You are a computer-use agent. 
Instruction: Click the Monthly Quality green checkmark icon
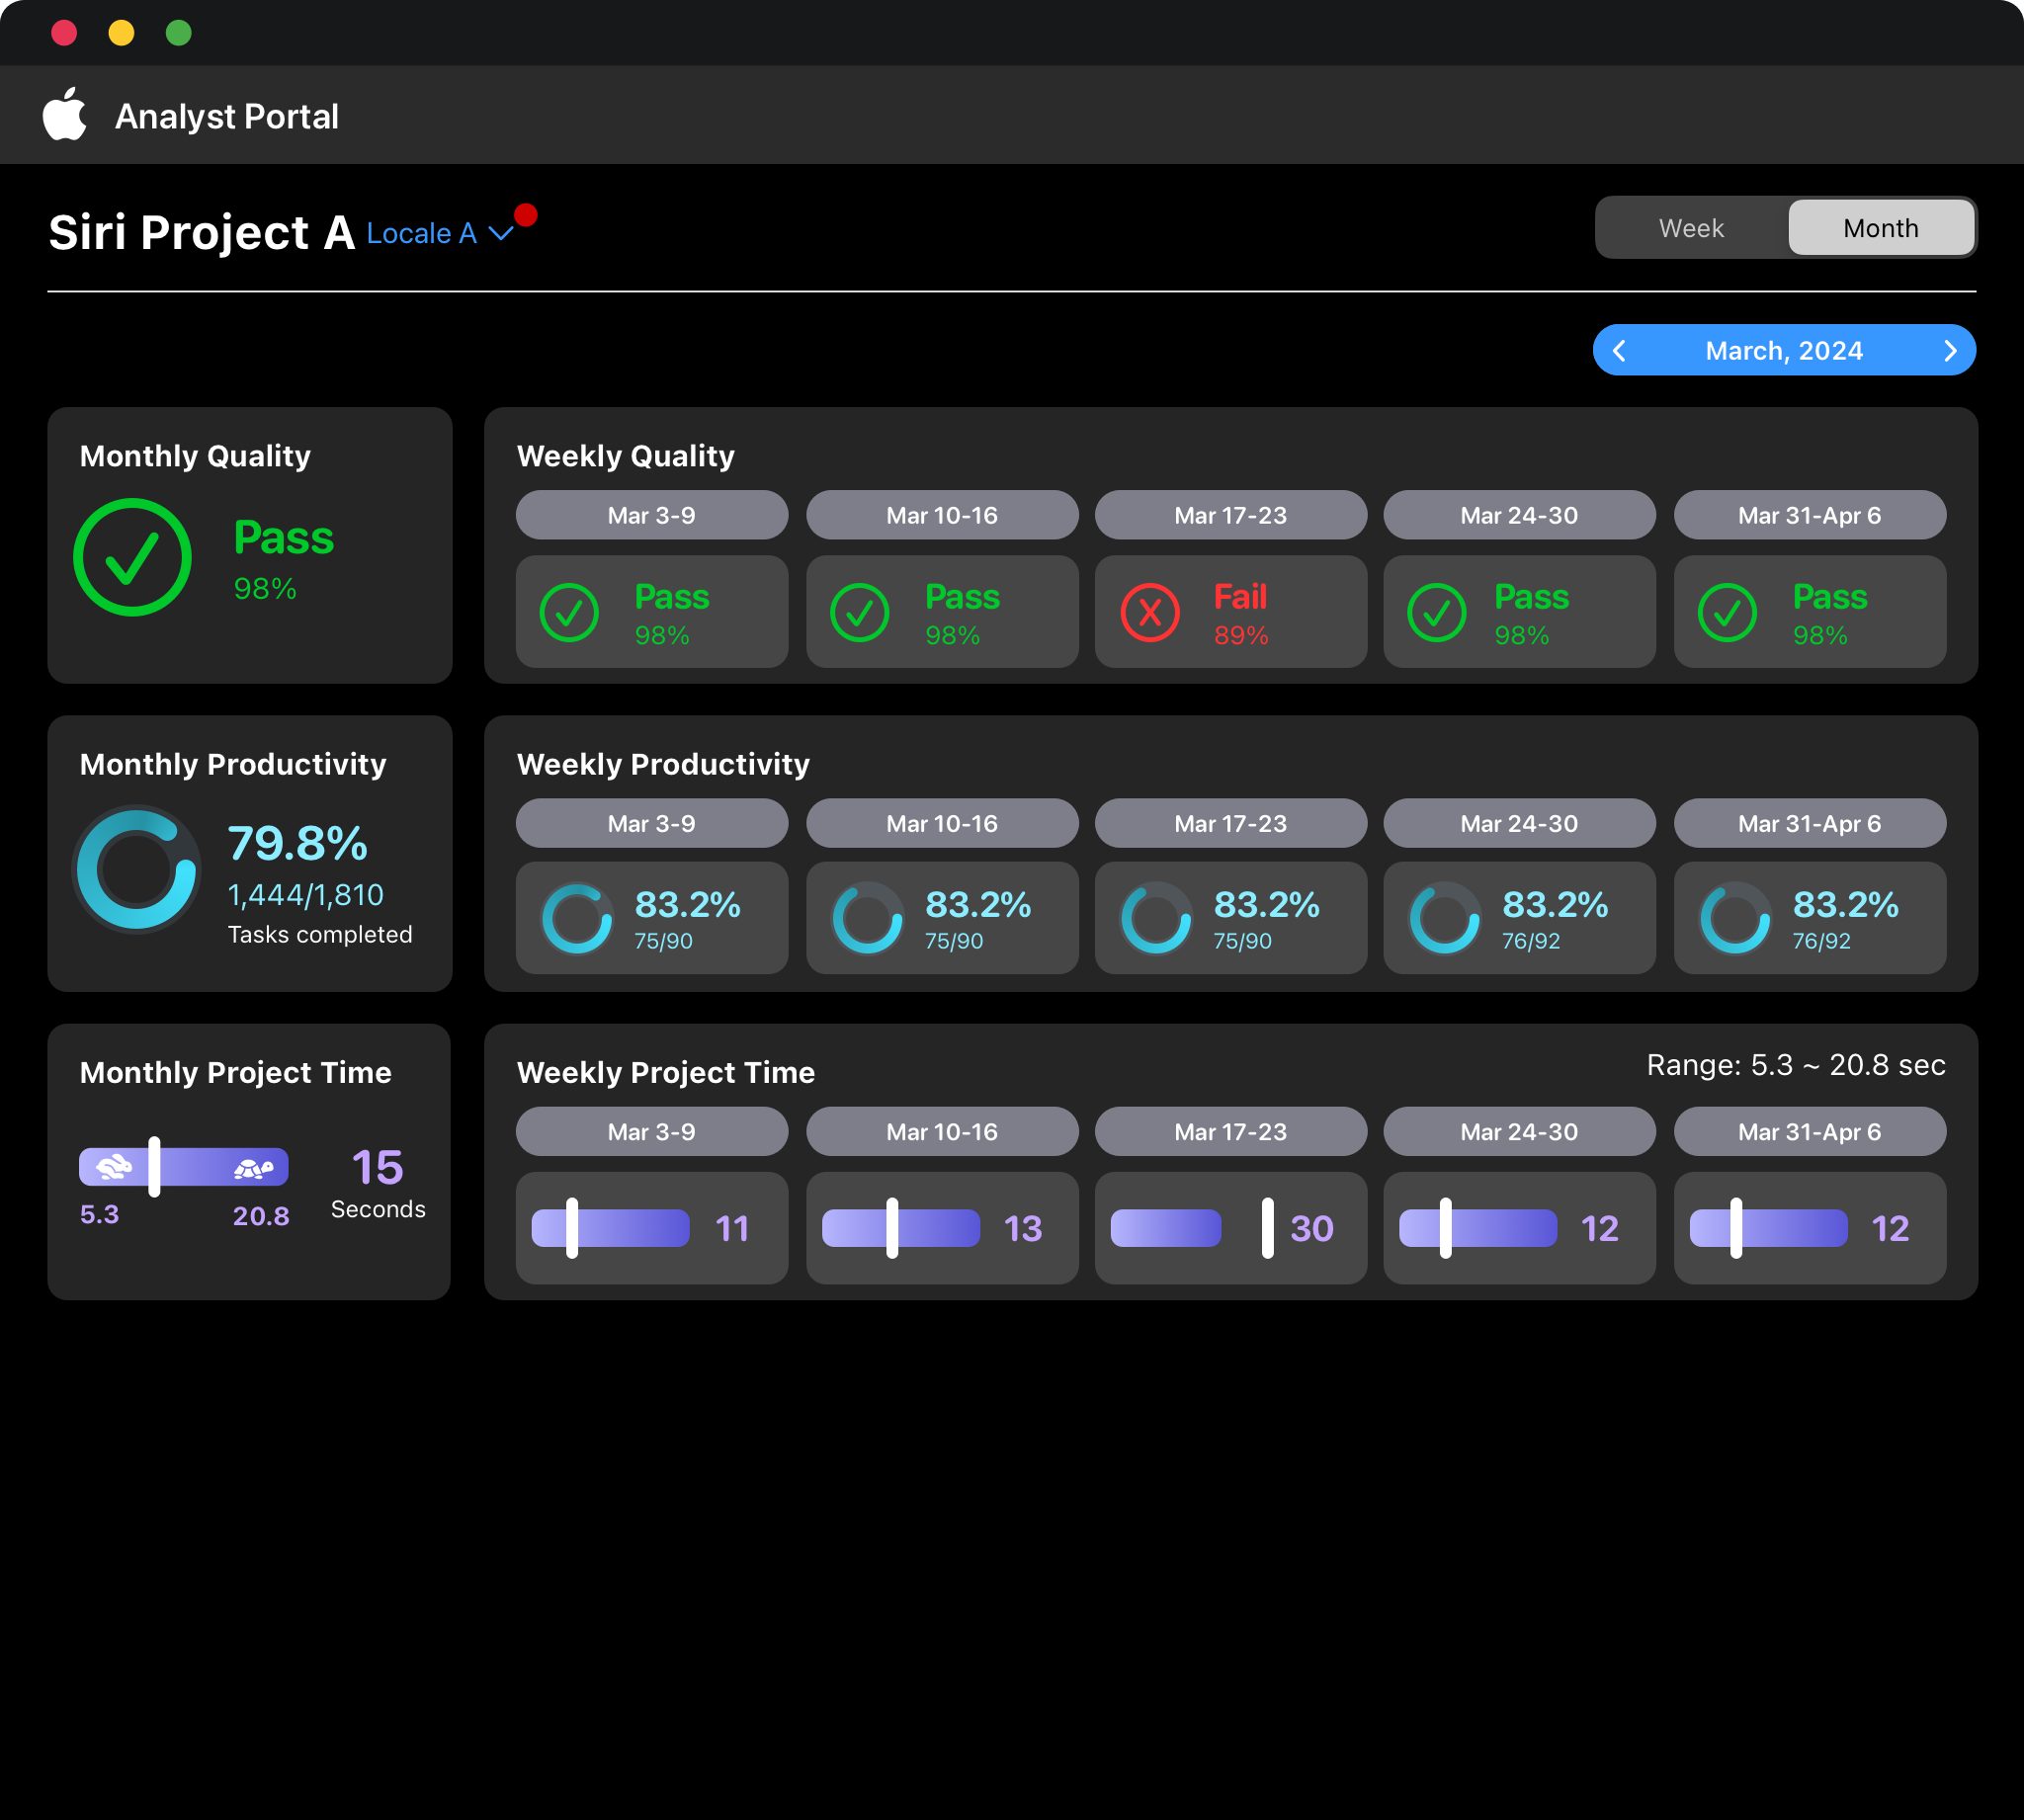[x=132, y=557]
